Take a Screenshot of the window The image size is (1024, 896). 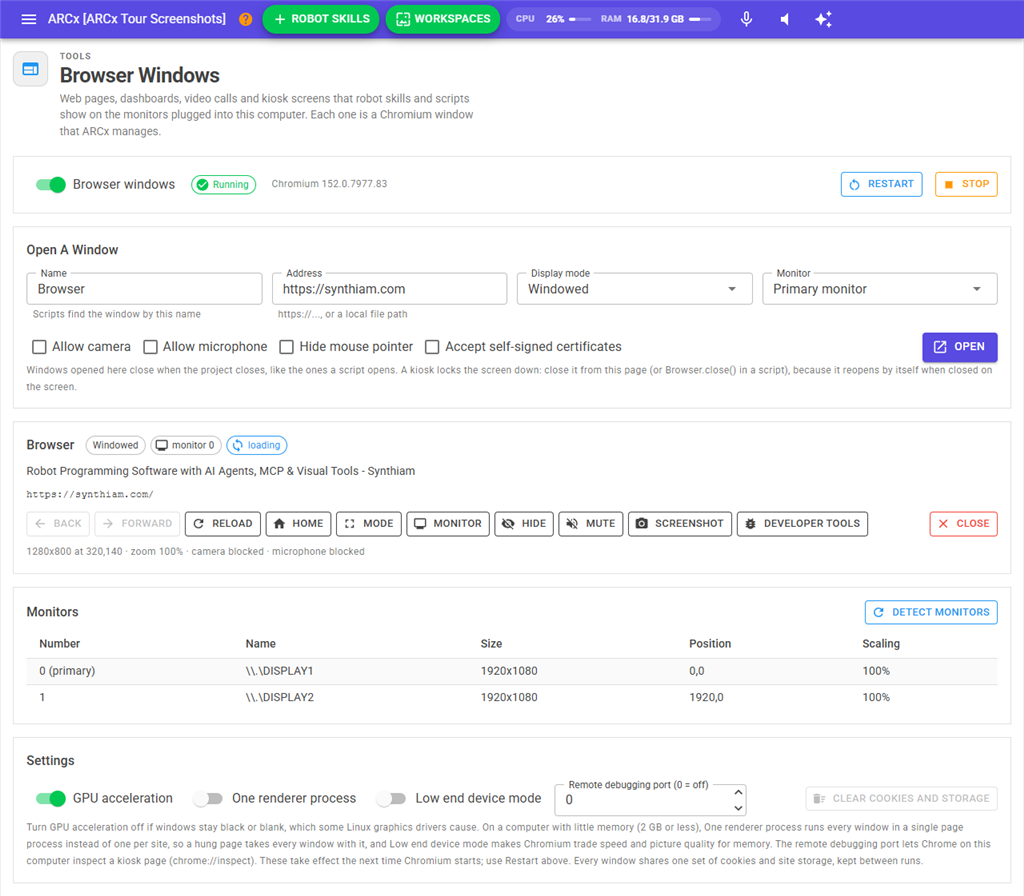680,524
